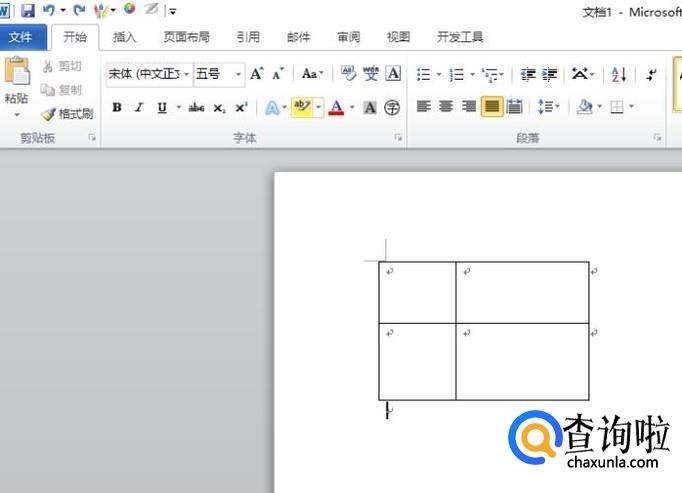
Task: Select the Home (开始) tab
Action: click(x=75, y=37)
